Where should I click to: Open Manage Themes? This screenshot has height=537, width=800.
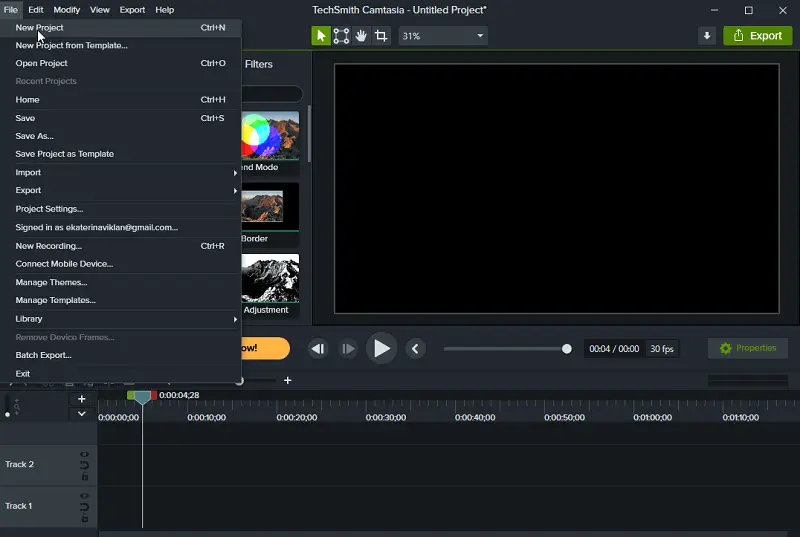coord(120,283)
